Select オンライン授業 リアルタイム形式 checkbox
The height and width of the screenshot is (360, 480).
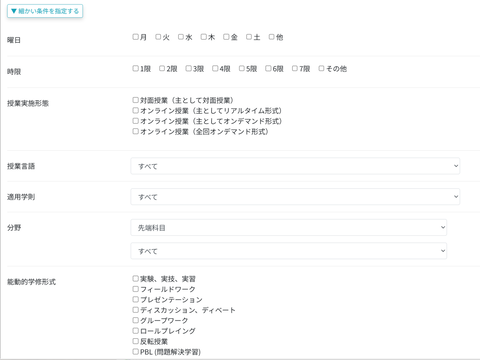tap(135, 110)
